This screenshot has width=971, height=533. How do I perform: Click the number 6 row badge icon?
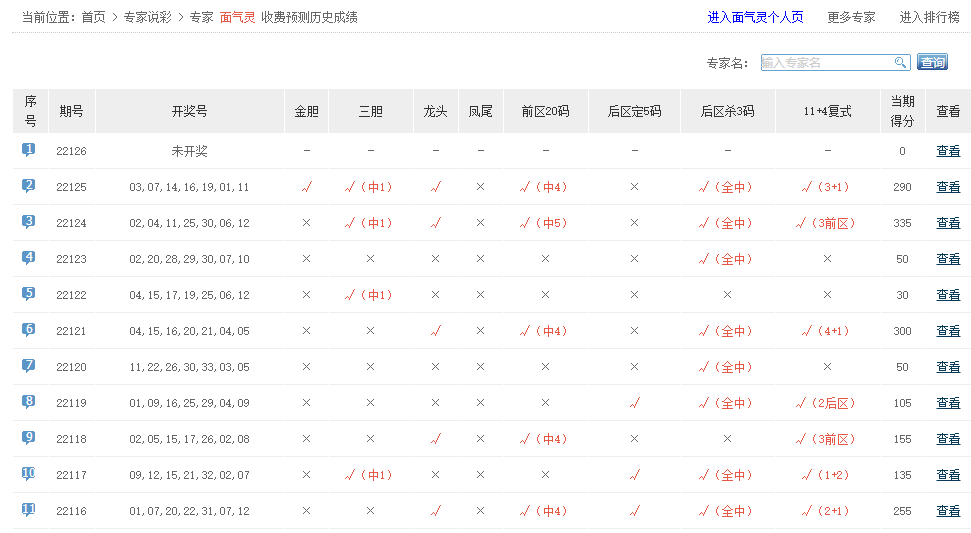pyautogui.click(x=28, y=330)
